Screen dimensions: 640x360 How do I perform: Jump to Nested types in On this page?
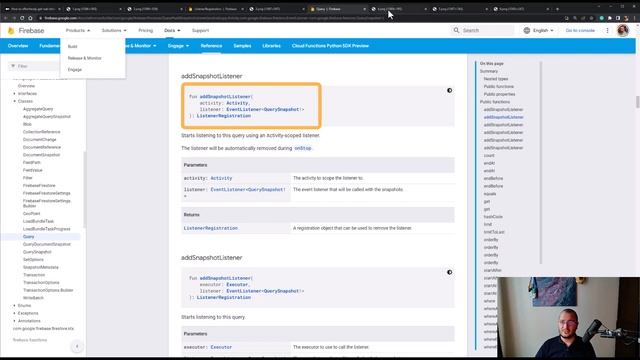point(496,79)
